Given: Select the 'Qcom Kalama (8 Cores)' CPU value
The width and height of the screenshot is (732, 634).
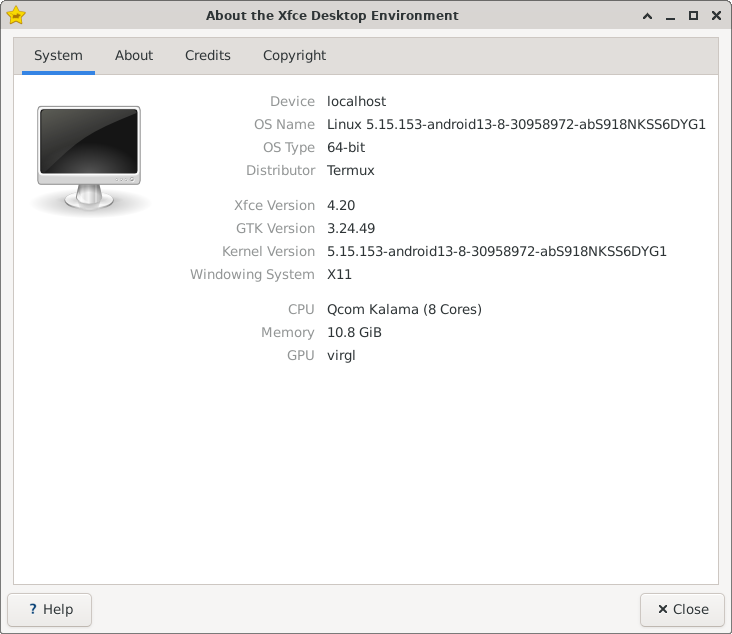Looking at the screenshot, I should pos(404,310).
